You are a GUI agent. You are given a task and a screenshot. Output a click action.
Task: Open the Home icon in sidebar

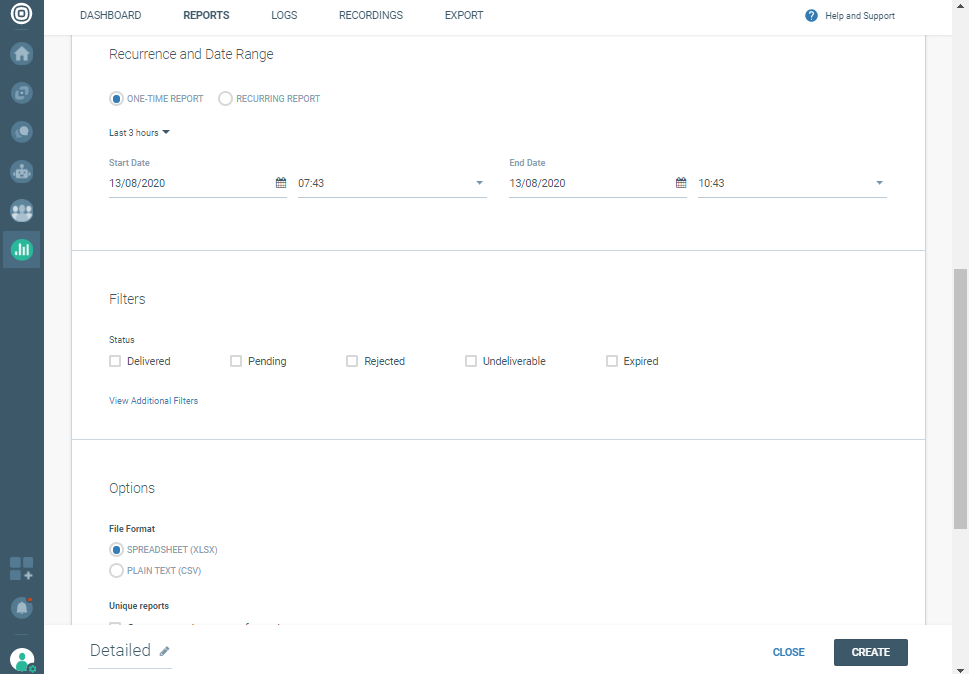(x=21, y=54)
